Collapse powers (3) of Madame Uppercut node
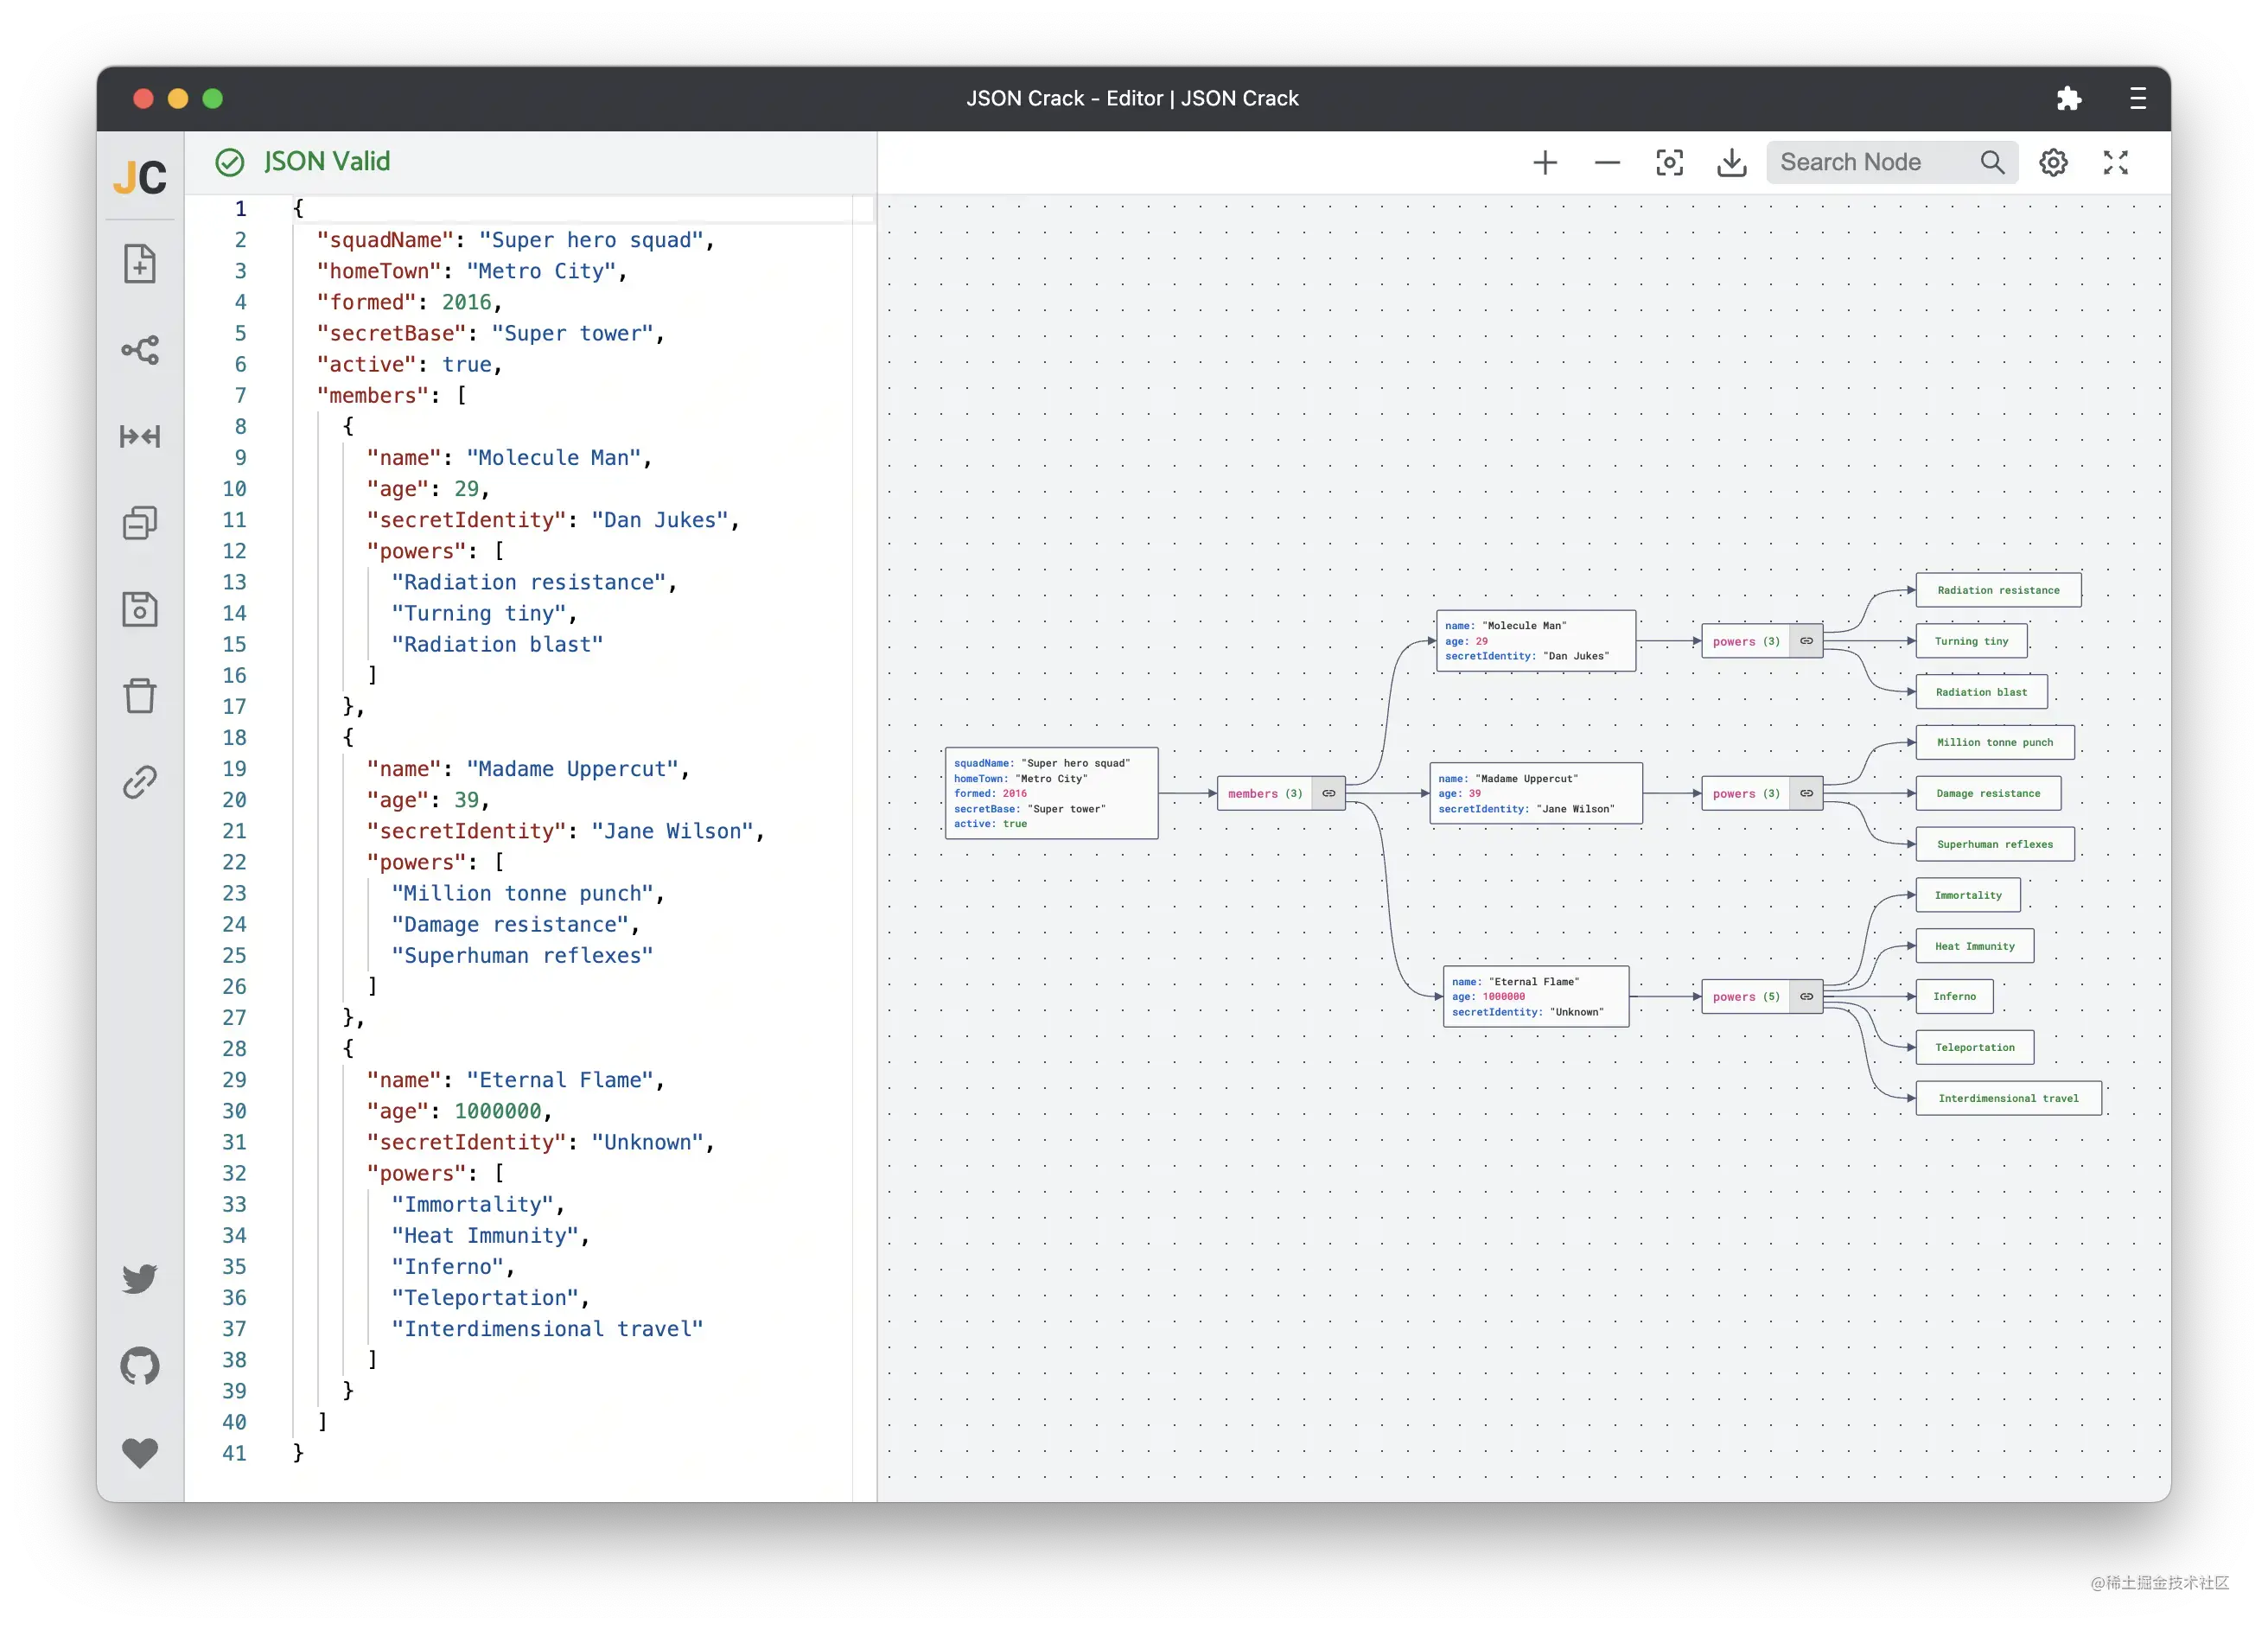The width and height of the screenshot is (2268, 1630). 1806,793
